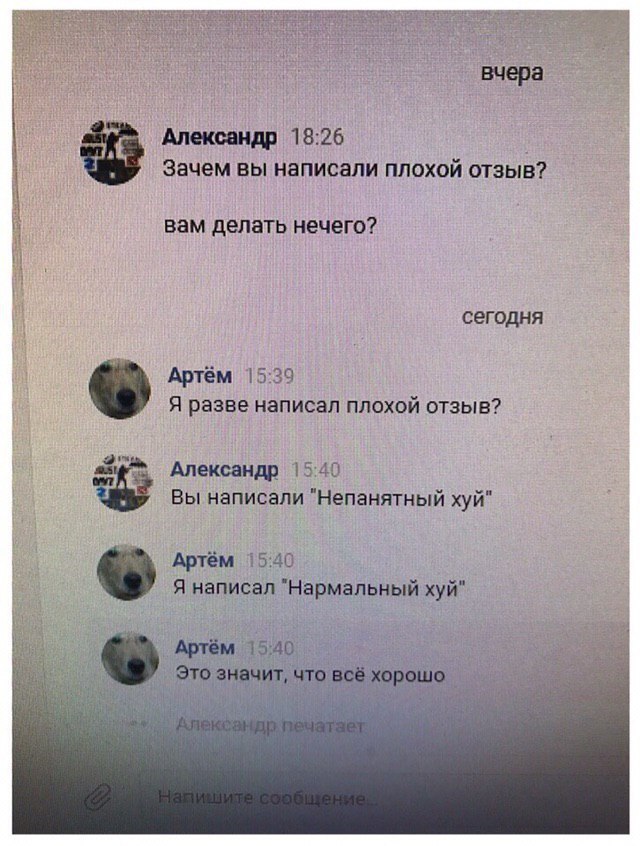Image resolution: width=640 pixels, height=846 pixels.
Task: Select the message 'вам делать нечего?'
Action: (270, 225)
